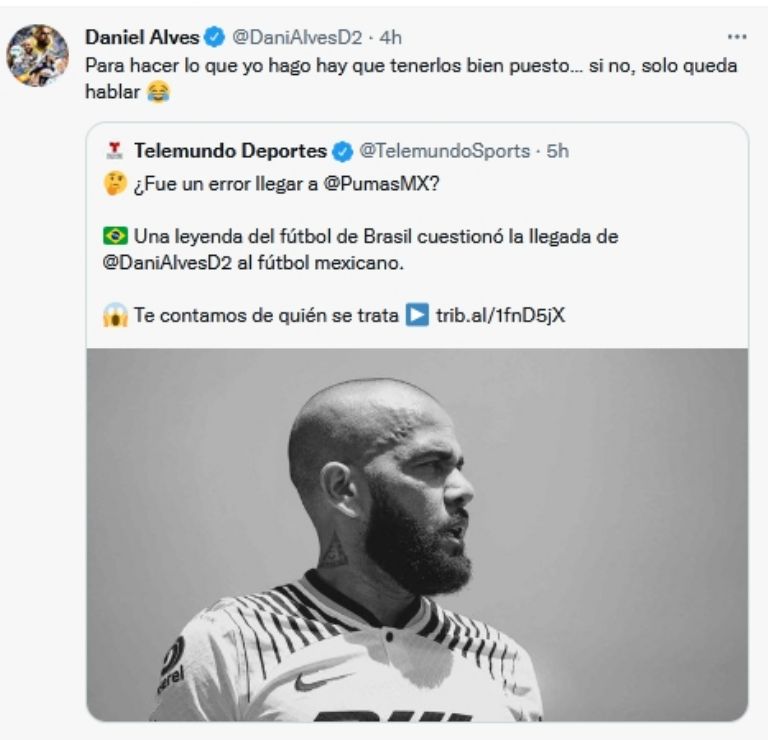Click the Daniel Alves display name
Image resolution: width=768 pixels, height=740 pixels.
[x=142, y=38]
